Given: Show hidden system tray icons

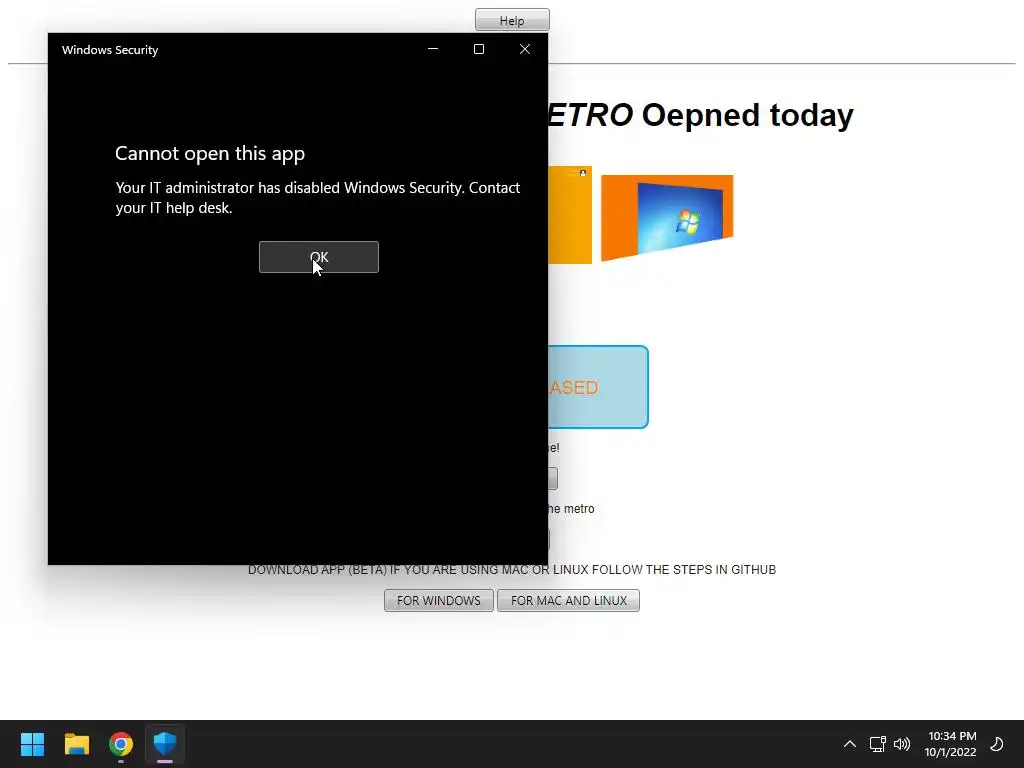Looking at the screenshot, I should coord(850,744).
